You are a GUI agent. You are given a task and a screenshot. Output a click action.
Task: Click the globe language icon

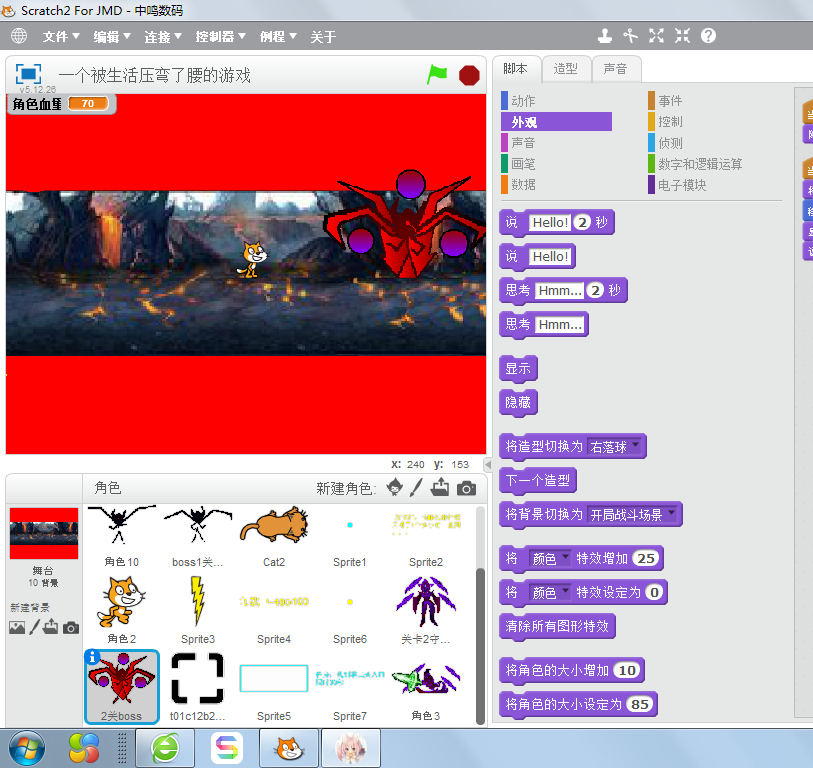(x=19, y=36)
